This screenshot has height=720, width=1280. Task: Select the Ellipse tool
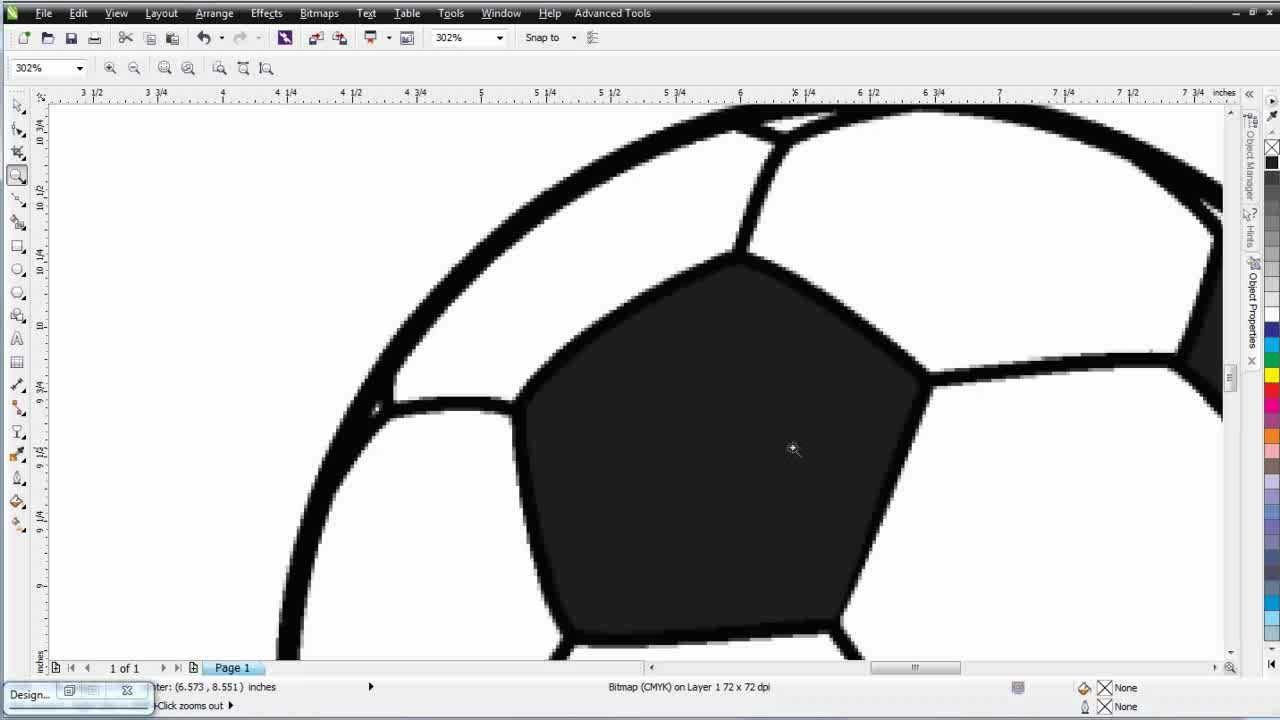17,267
